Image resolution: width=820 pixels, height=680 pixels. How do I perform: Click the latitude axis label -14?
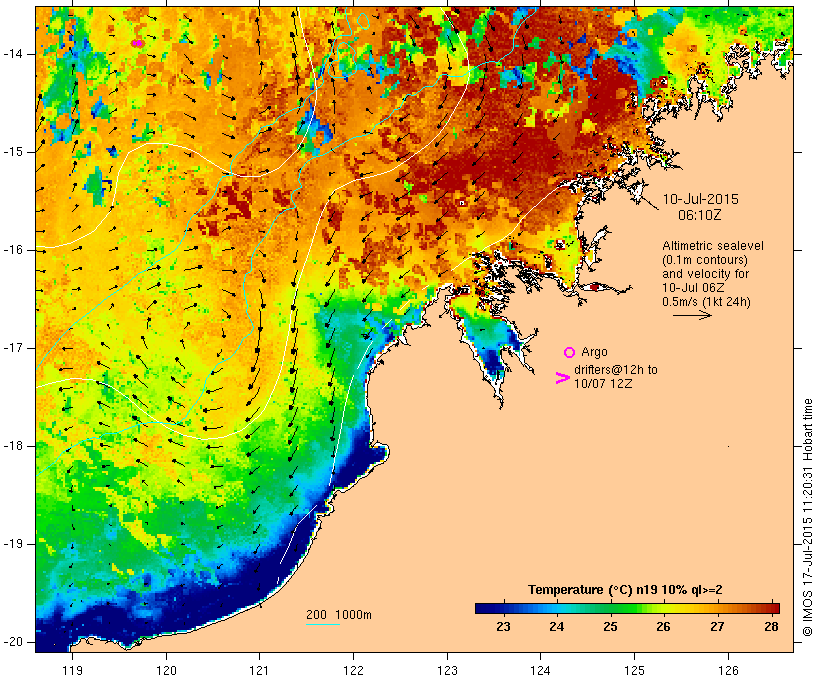pos(12,54)
